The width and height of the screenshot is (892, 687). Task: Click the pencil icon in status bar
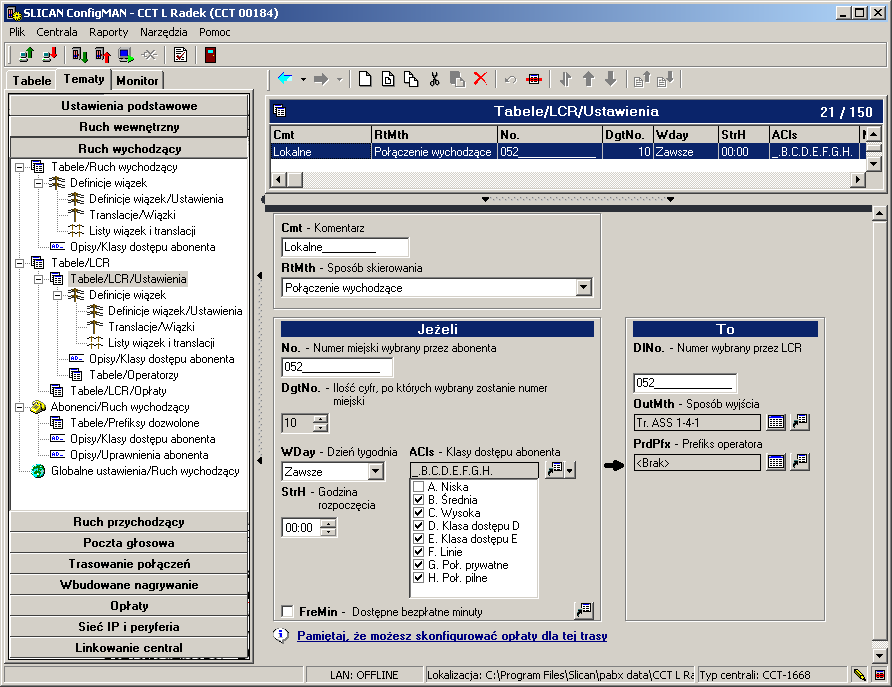point(860,675)
